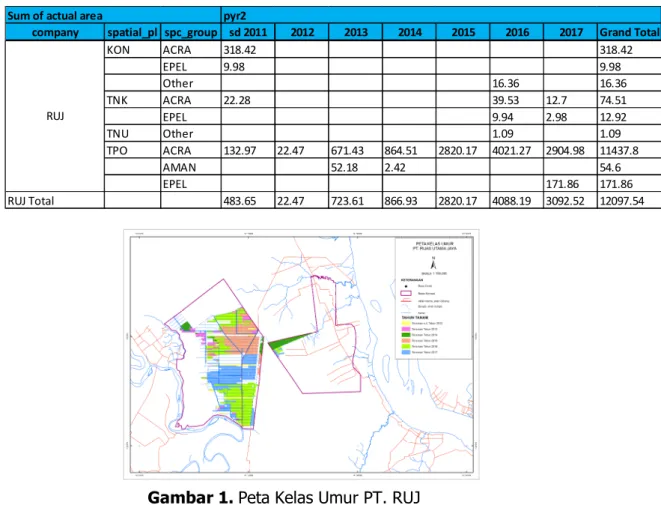Click the "pyr2" header cell
661x505 pixels.
(441, 16)
